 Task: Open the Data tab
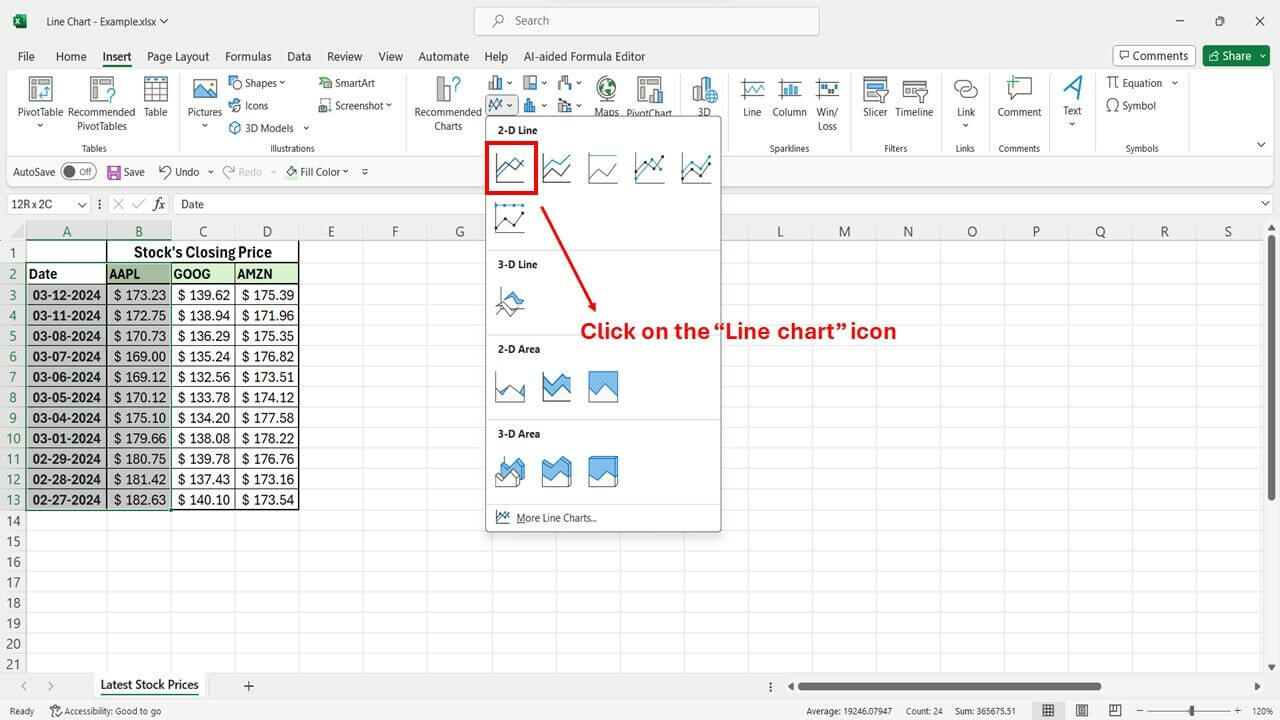click(x=299, y=57)
